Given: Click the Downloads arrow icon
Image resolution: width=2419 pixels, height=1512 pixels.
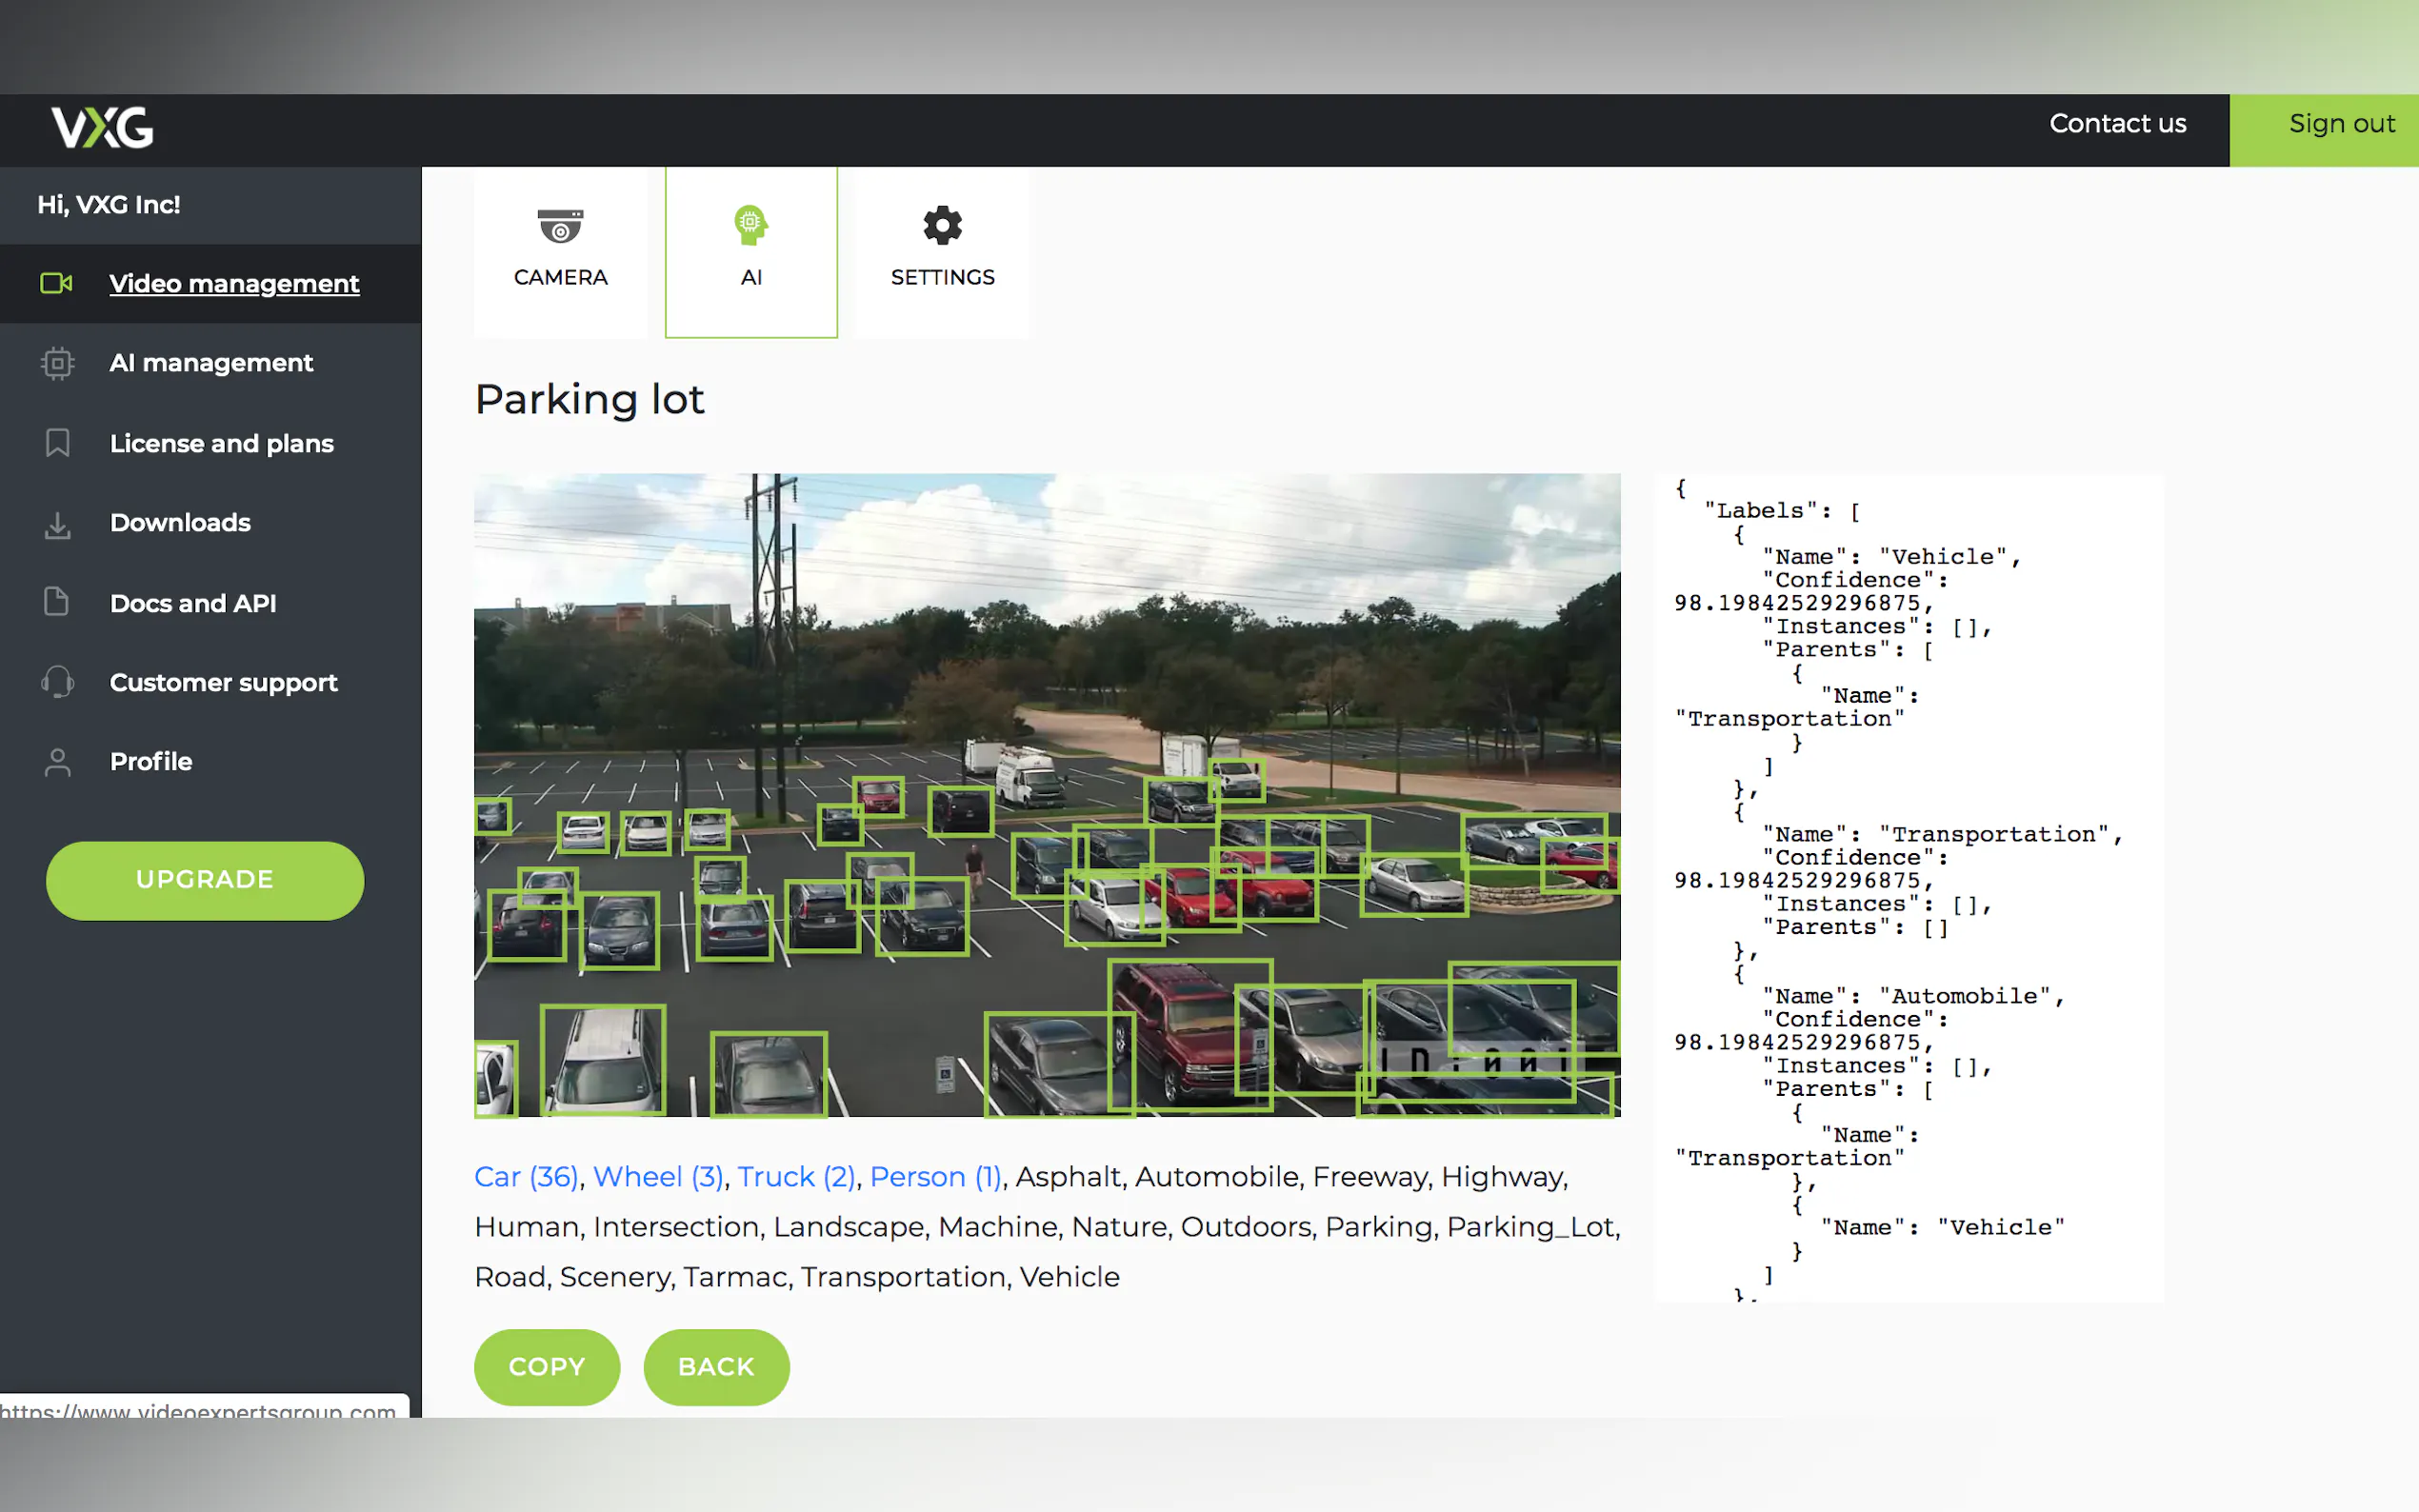Looking at the screenshot, I should (57, 524).
